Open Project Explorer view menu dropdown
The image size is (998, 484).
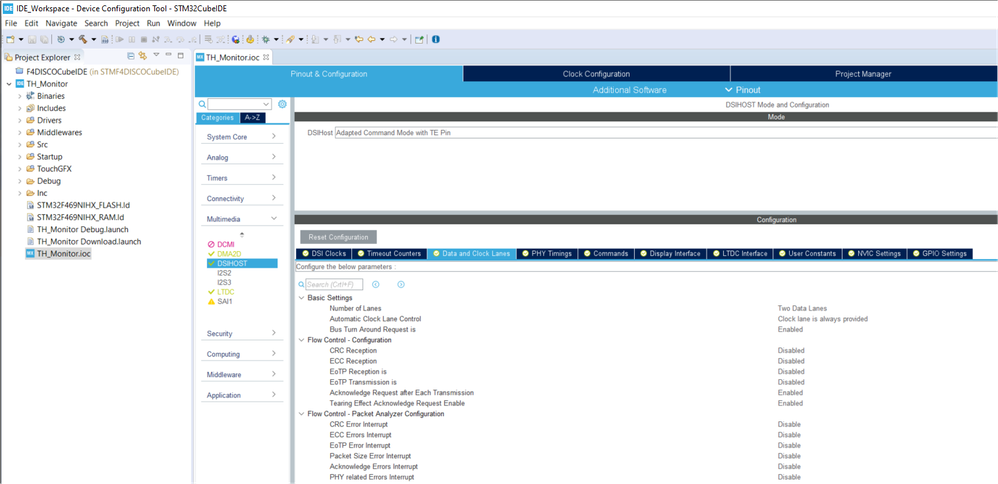pyautogui.click(x=156, y=55)
